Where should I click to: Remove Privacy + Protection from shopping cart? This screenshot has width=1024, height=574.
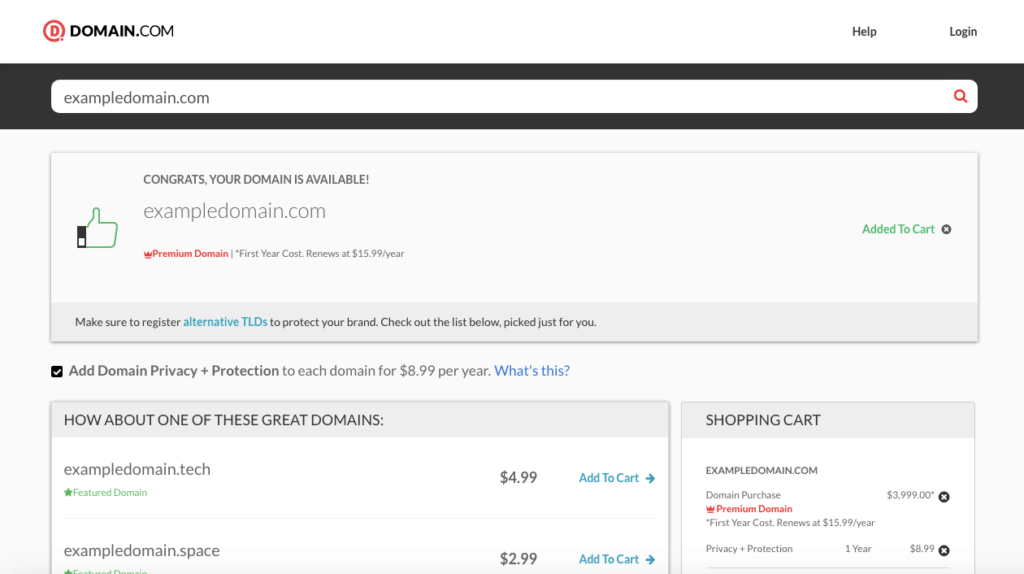[x=944, y=550]
